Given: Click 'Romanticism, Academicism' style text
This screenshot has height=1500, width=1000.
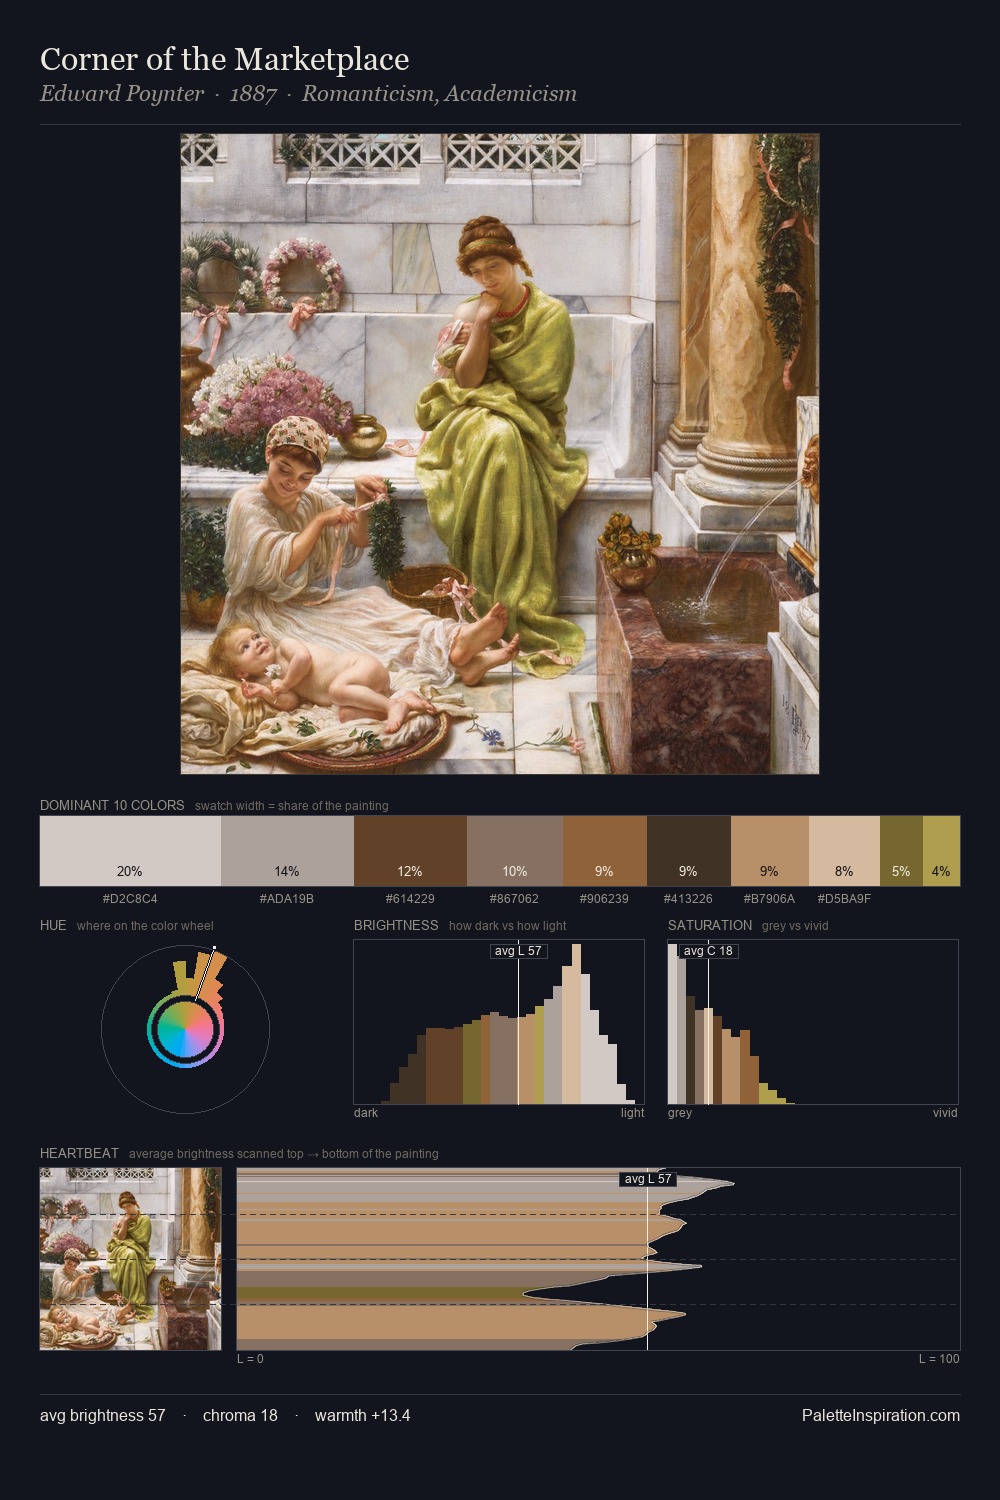Looking at the screenshot, I should click(439, 94).
